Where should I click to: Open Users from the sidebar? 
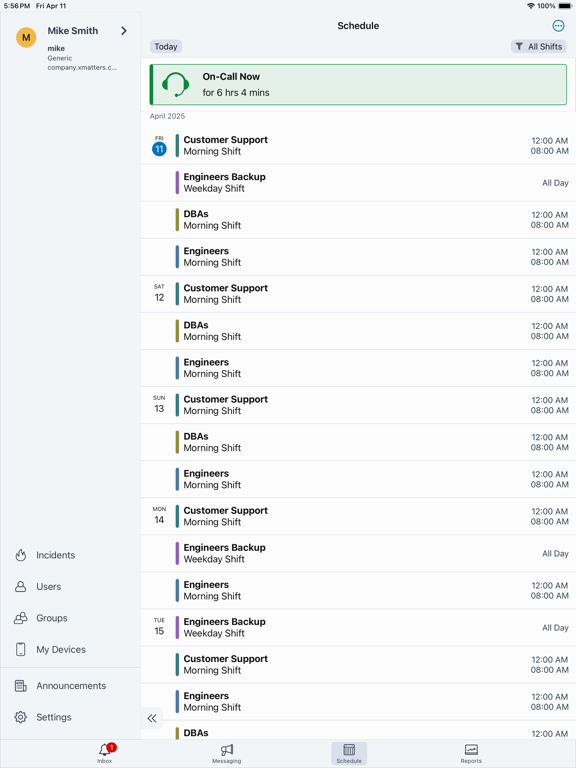tap(48, 586)
